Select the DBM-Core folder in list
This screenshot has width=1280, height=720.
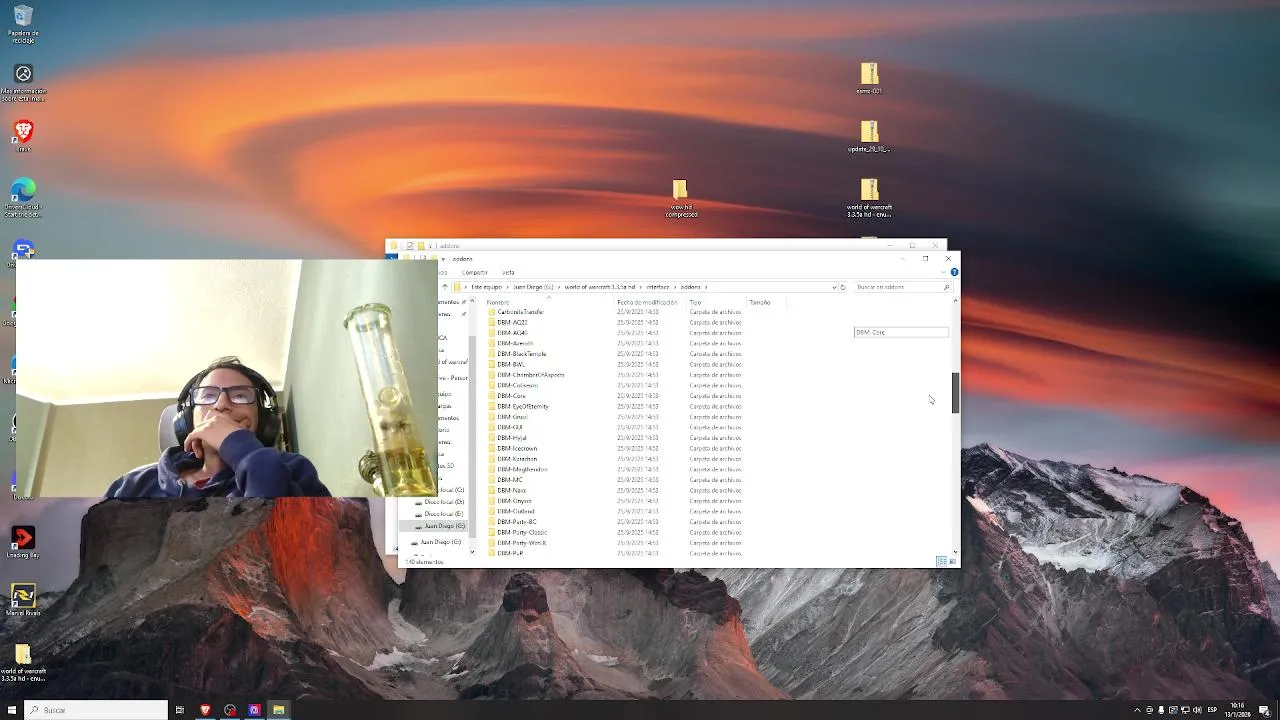511,396
